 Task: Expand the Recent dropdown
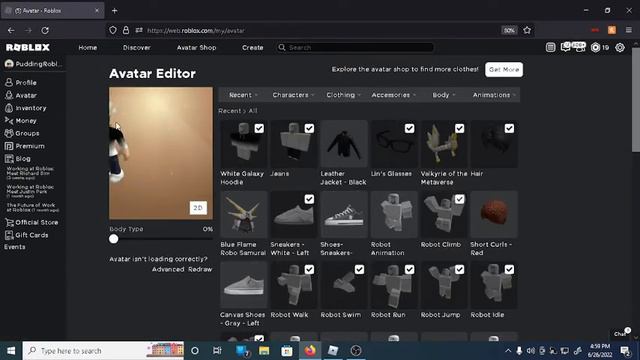(243, 95)
